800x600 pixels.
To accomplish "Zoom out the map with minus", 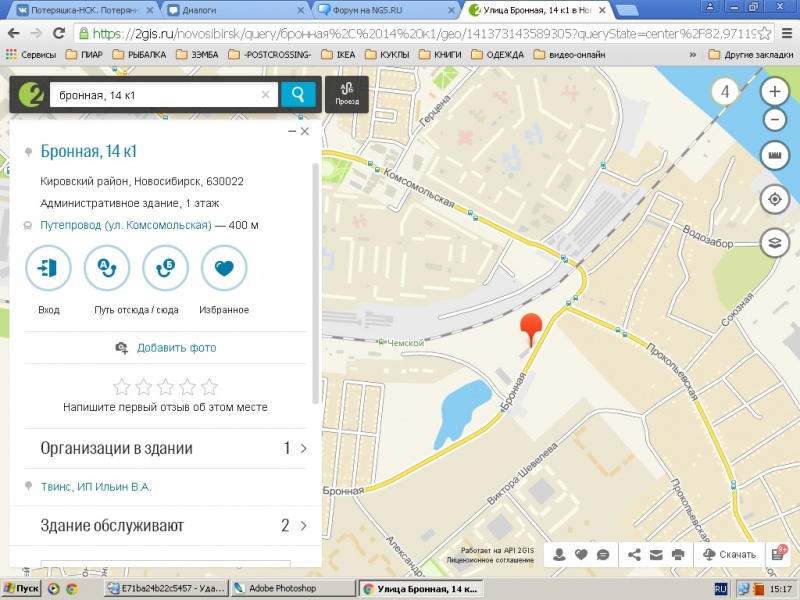I will pyautogui.click(x=774, y=120).
